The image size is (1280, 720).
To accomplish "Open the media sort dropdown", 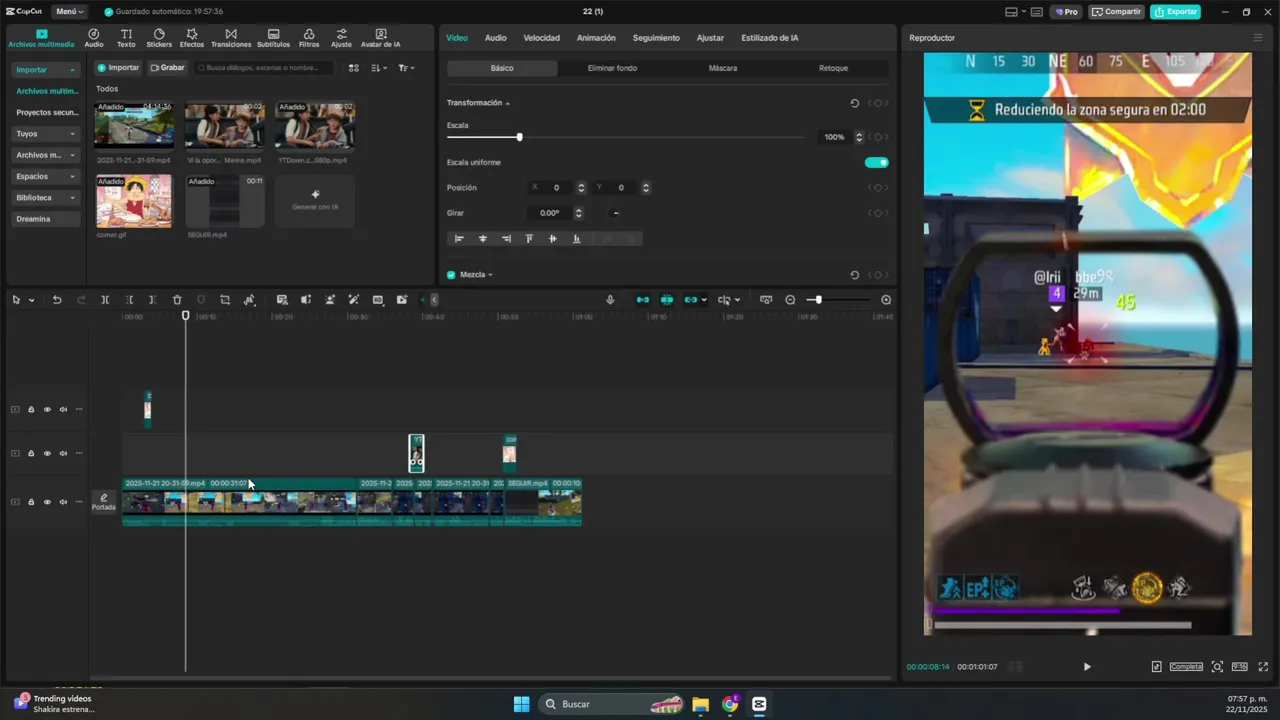I will 379,68.
